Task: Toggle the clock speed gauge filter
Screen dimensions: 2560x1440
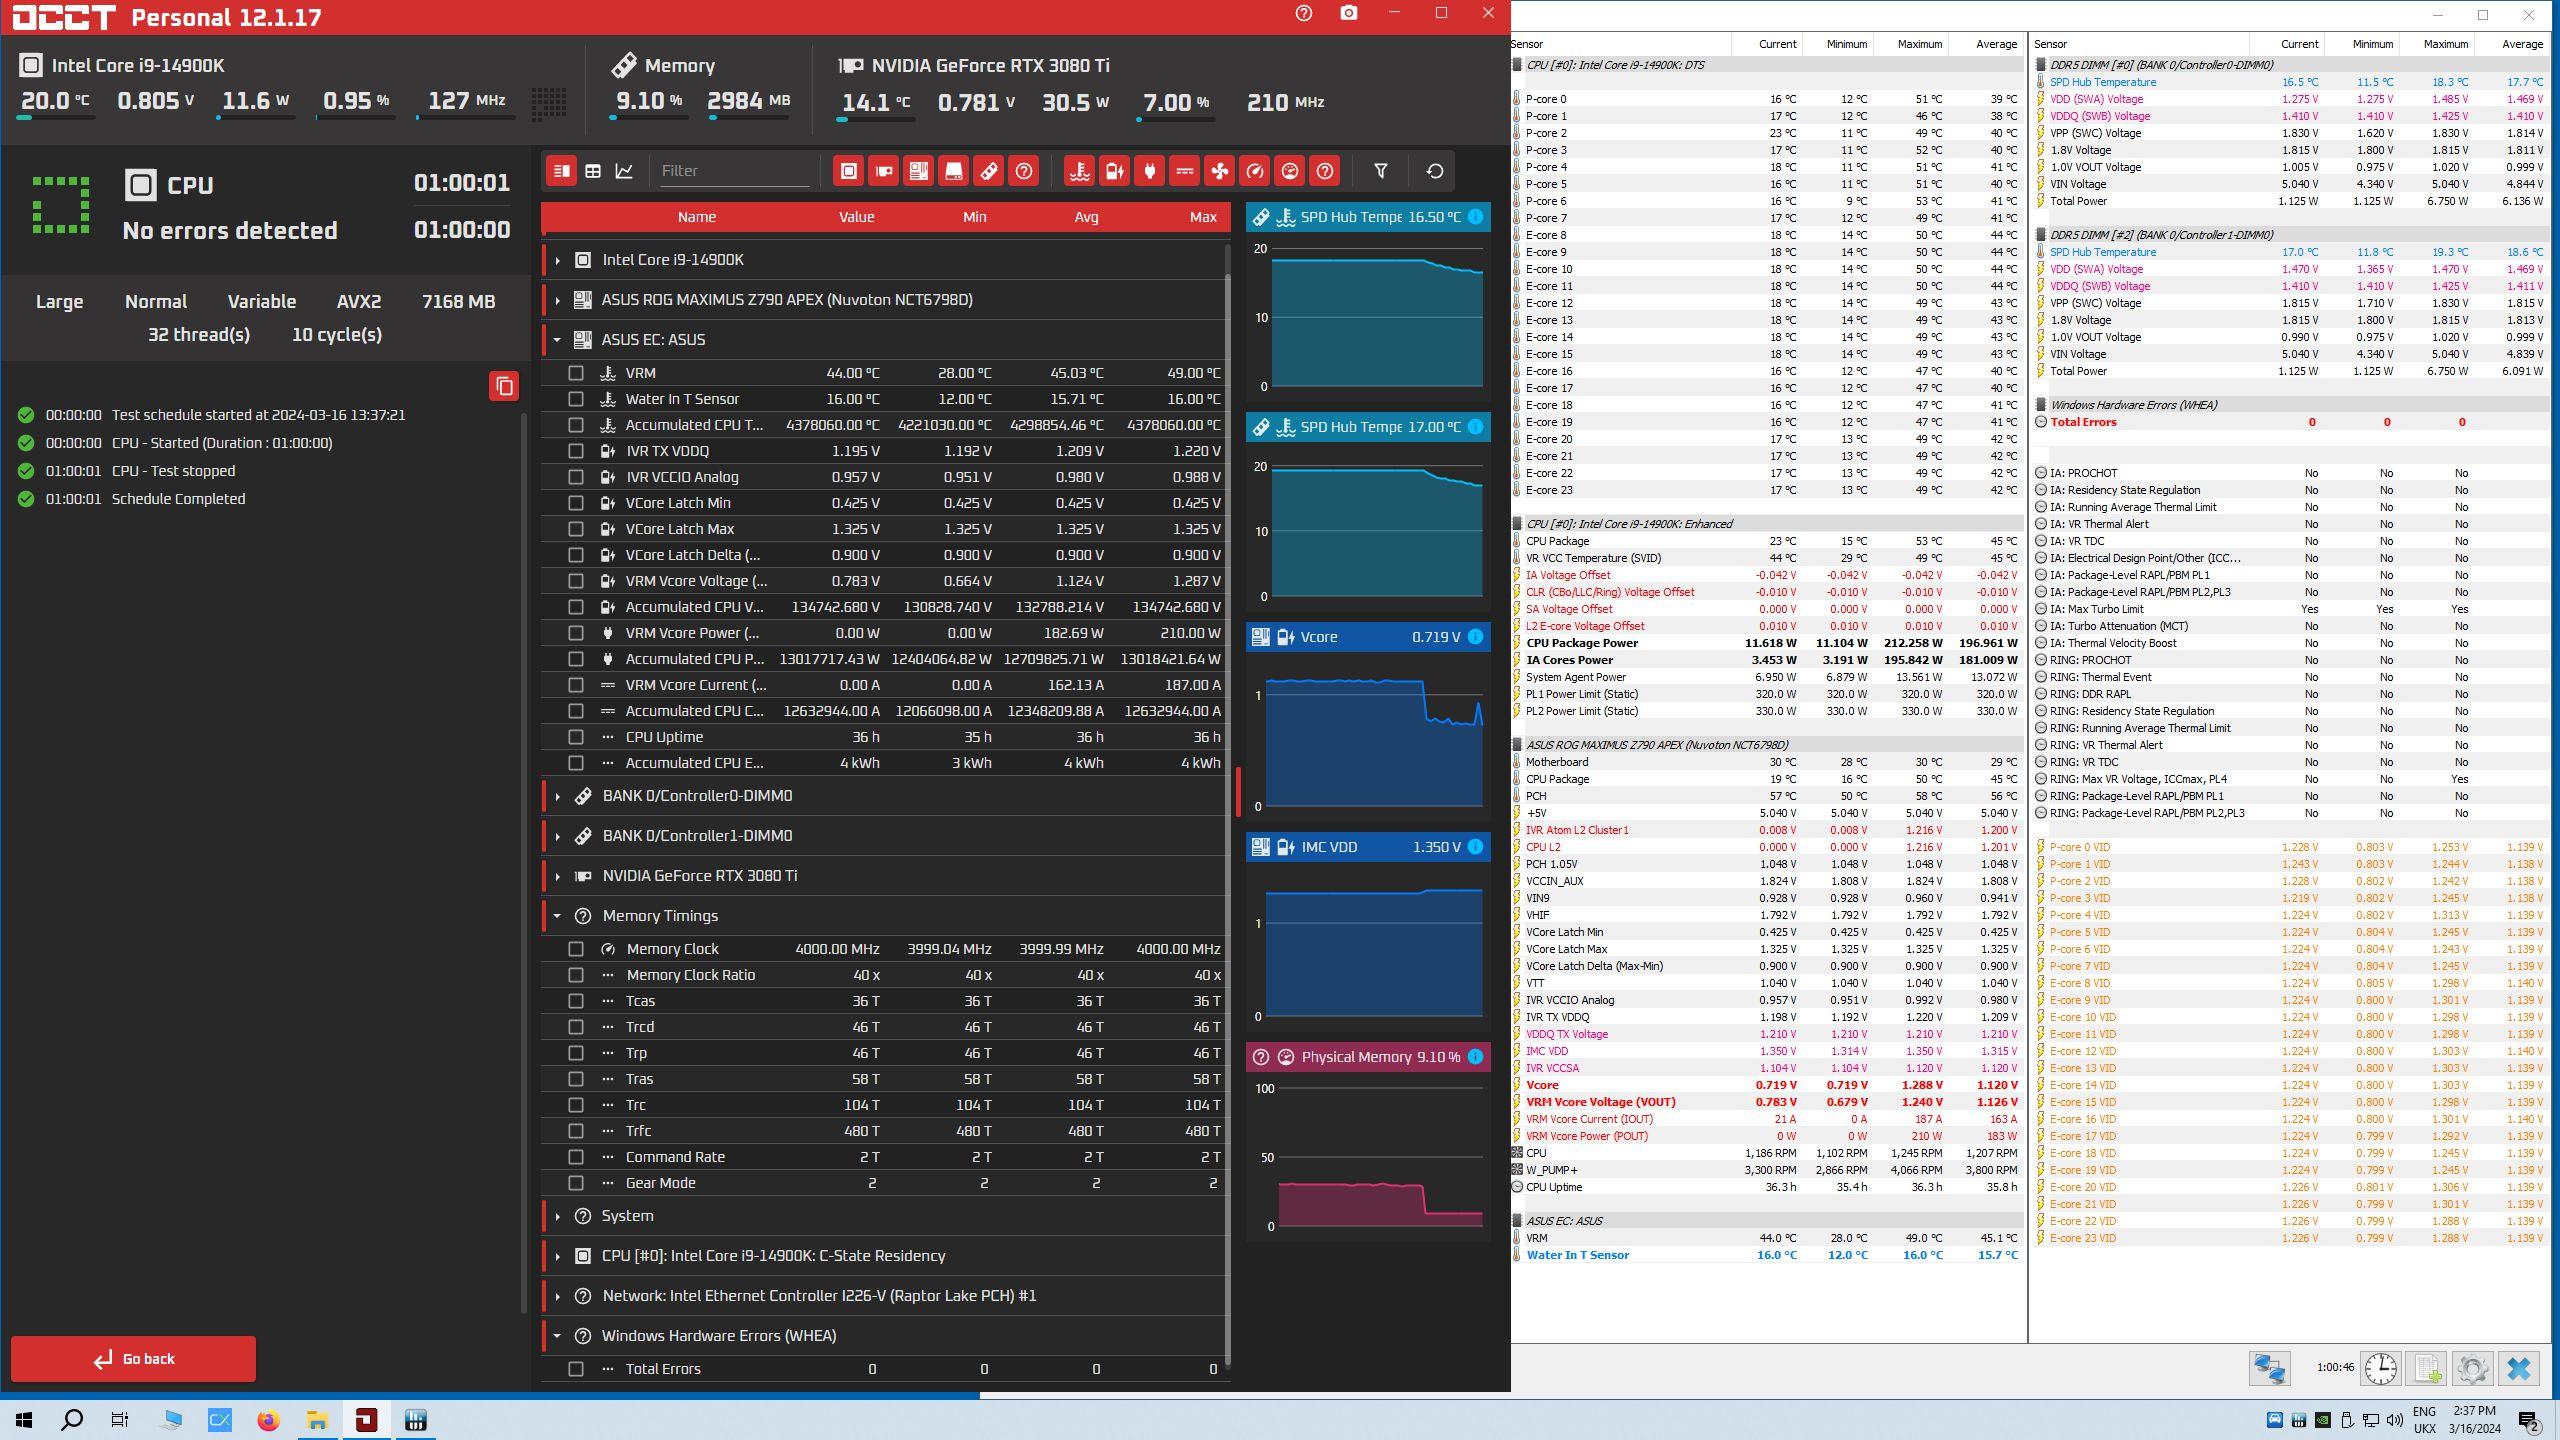Action: point(1254,171)
